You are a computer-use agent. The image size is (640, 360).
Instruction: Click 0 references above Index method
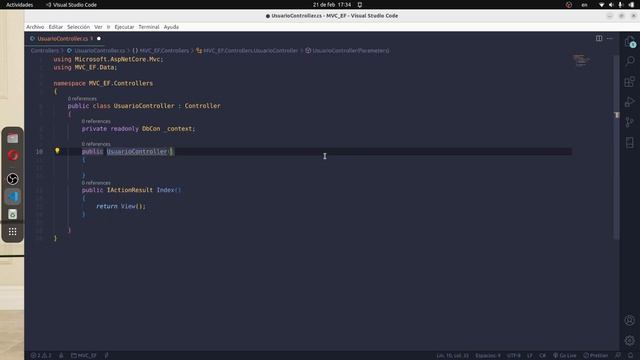(x=96, y=182)
